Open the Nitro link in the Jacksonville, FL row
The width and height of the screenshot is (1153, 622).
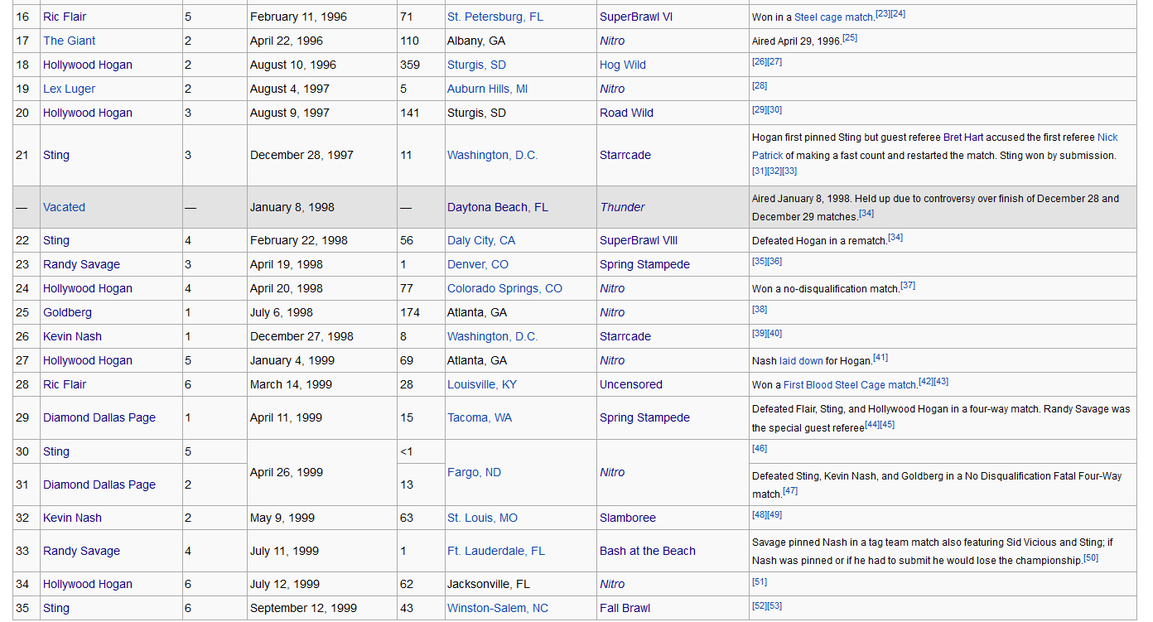612,584
